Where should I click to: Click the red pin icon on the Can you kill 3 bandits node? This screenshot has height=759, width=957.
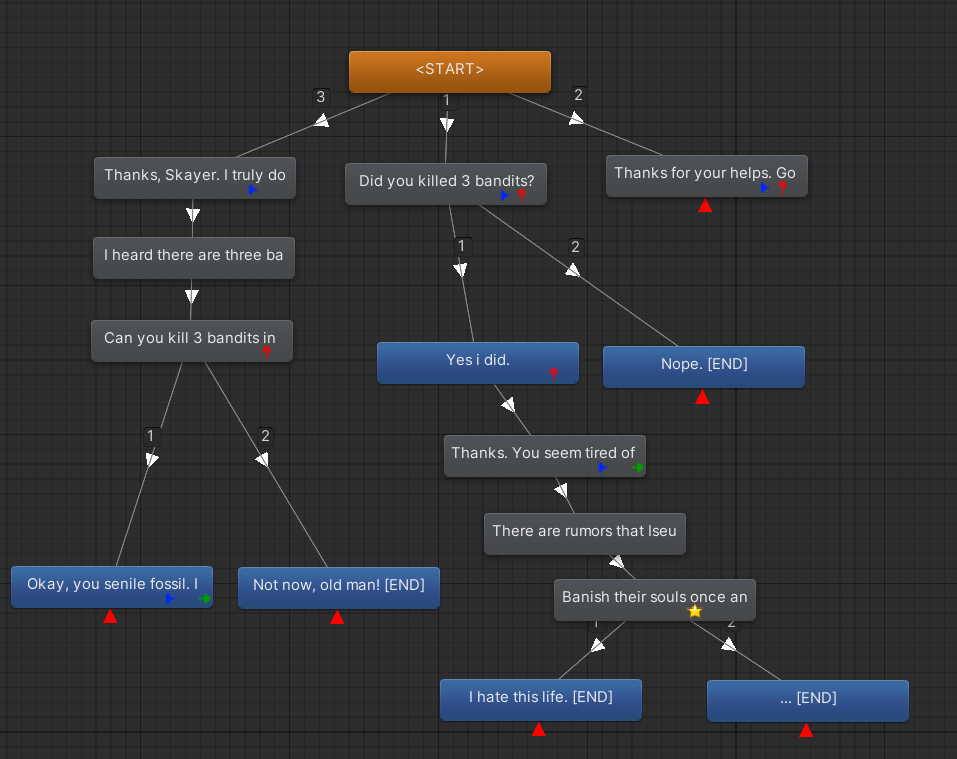click(267, 353)
